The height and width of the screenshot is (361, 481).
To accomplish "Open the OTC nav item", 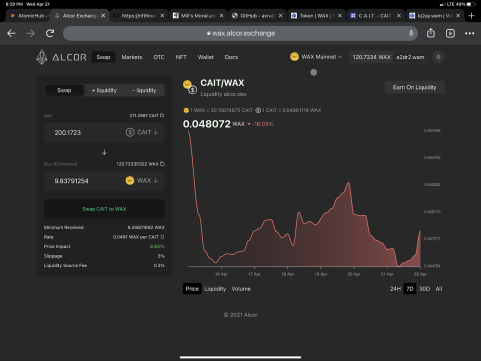I will 159,57.
